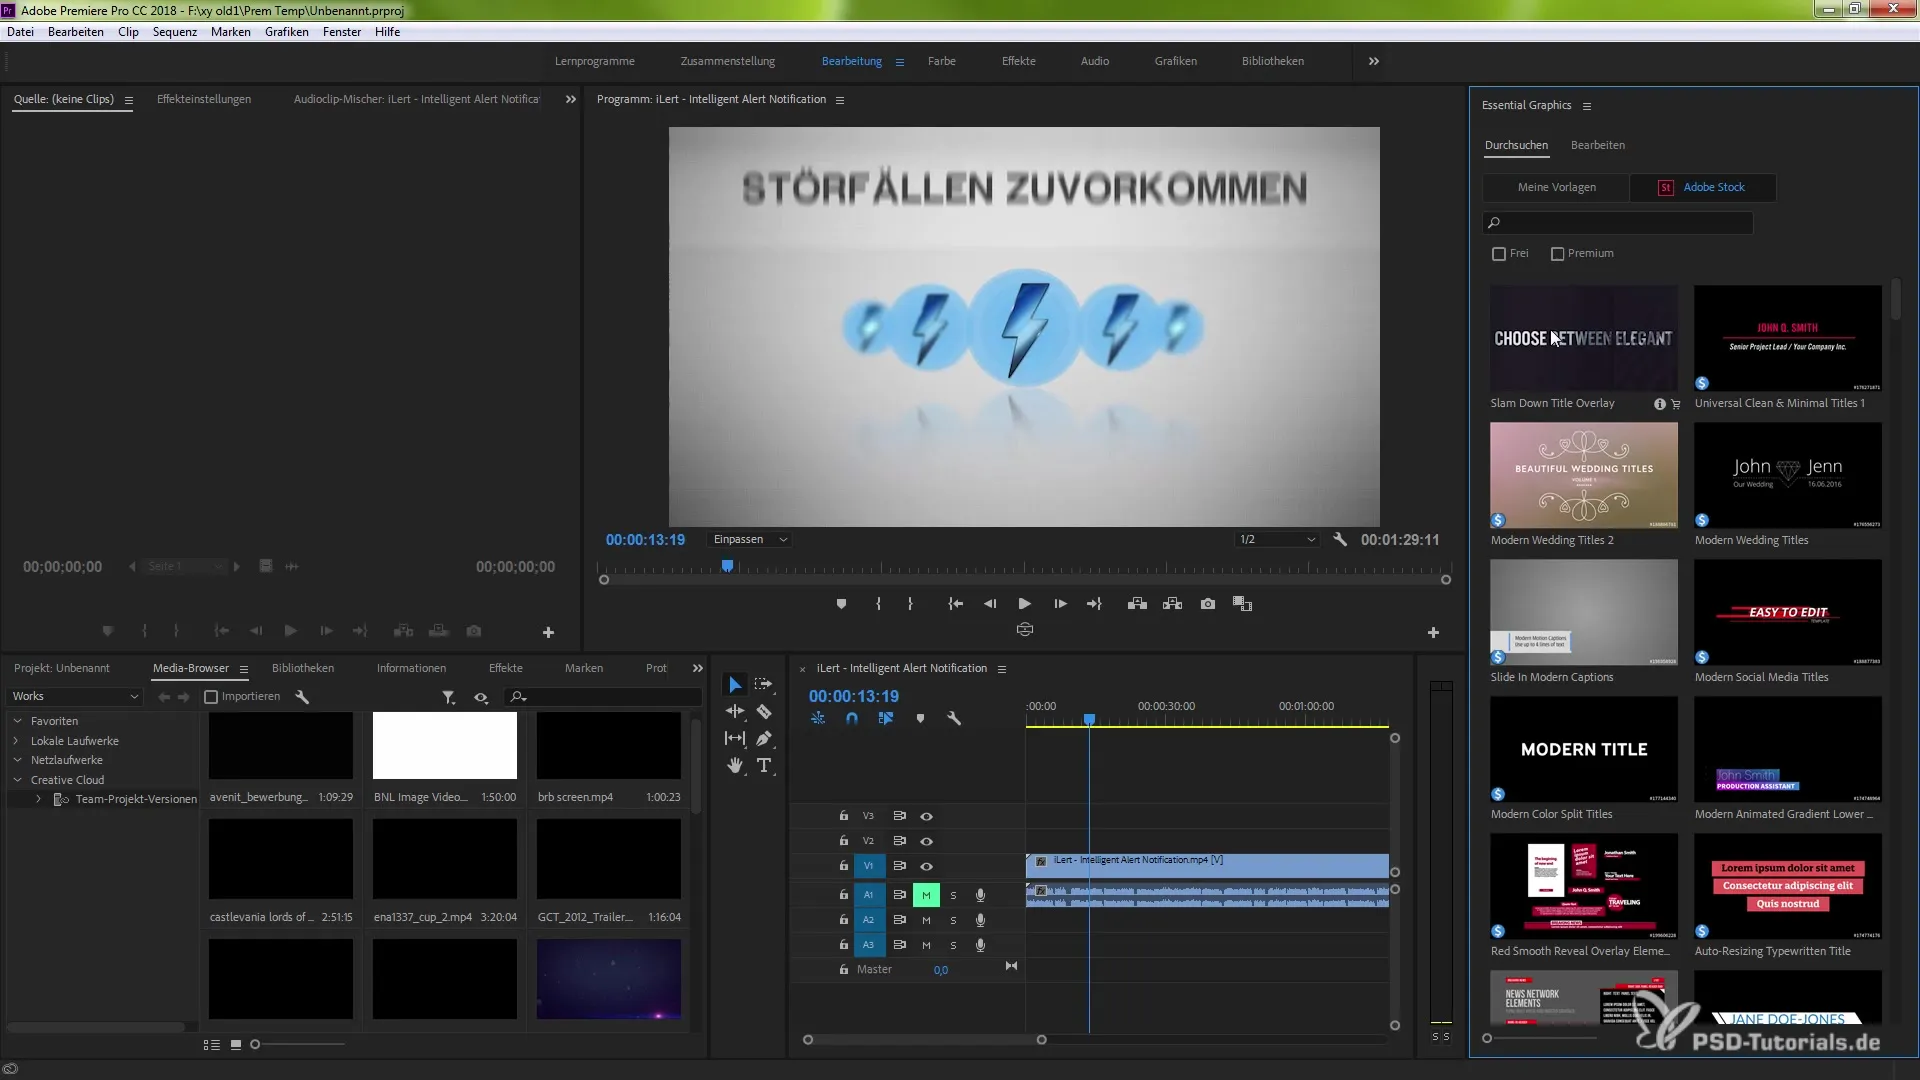Select Modern Color Split Titles thumbnail

(1584, 749)
